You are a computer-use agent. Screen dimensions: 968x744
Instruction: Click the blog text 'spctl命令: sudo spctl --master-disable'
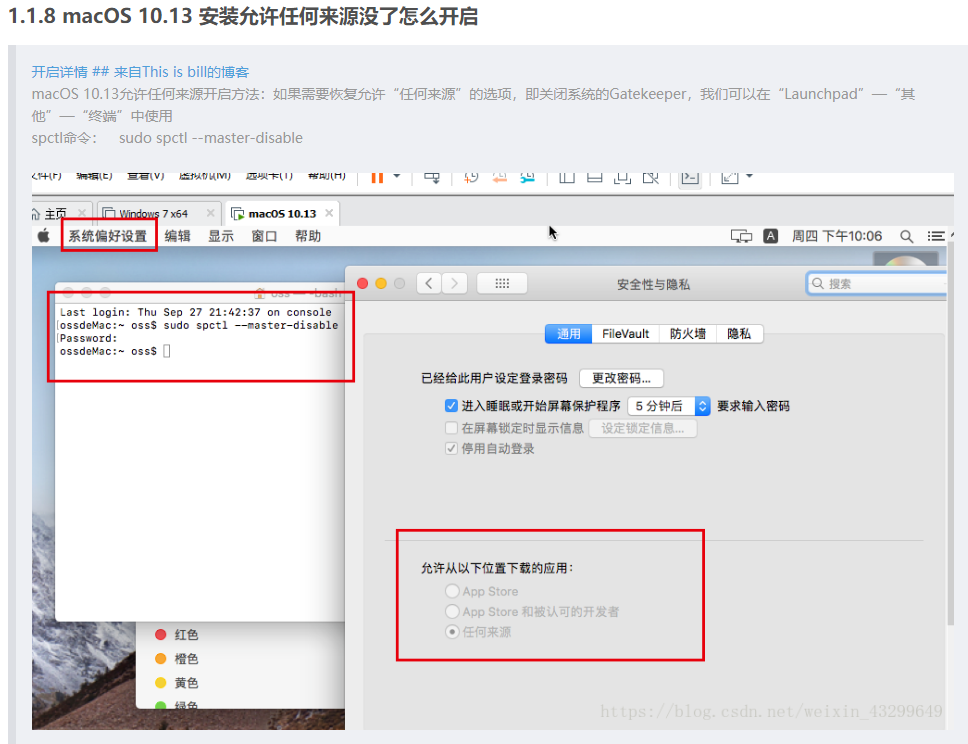167,138
